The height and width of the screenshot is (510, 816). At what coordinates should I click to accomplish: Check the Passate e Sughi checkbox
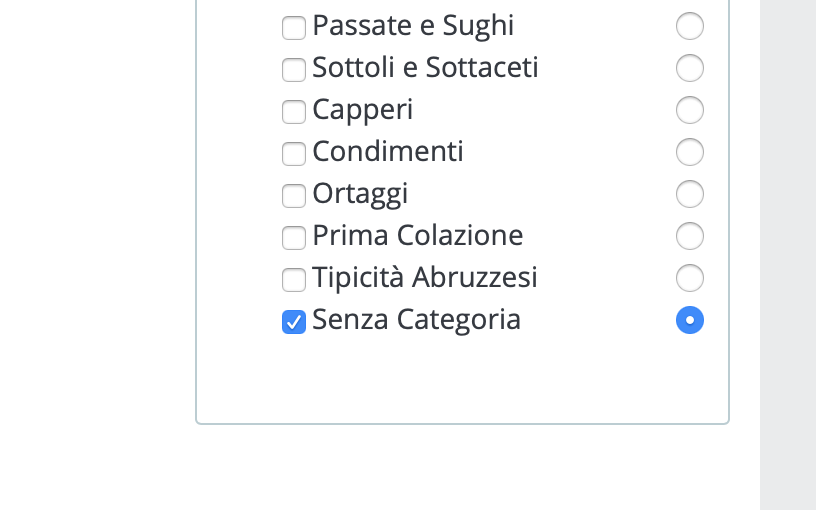tap(293, 28)
